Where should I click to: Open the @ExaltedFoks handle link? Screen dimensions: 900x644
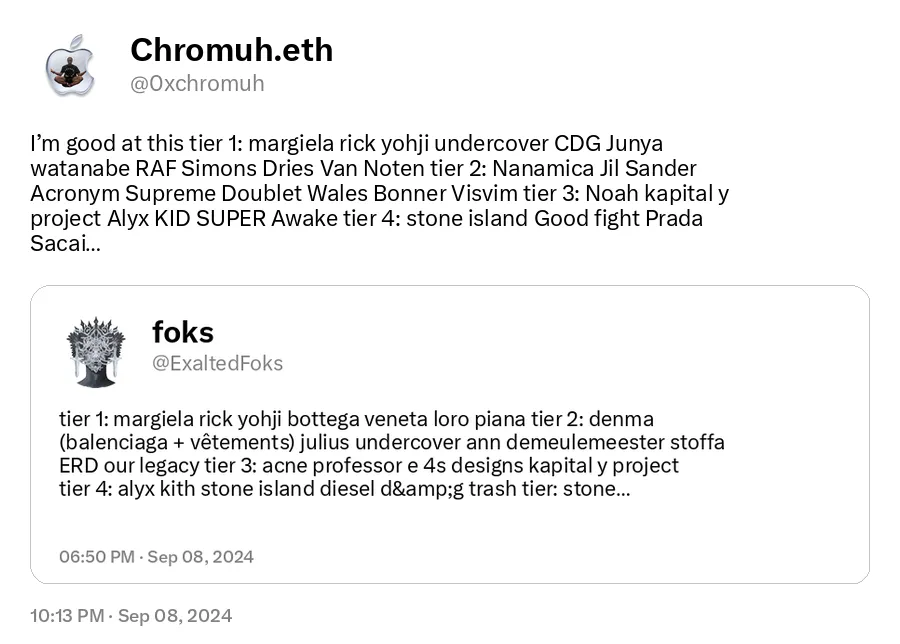click(217, 363)
